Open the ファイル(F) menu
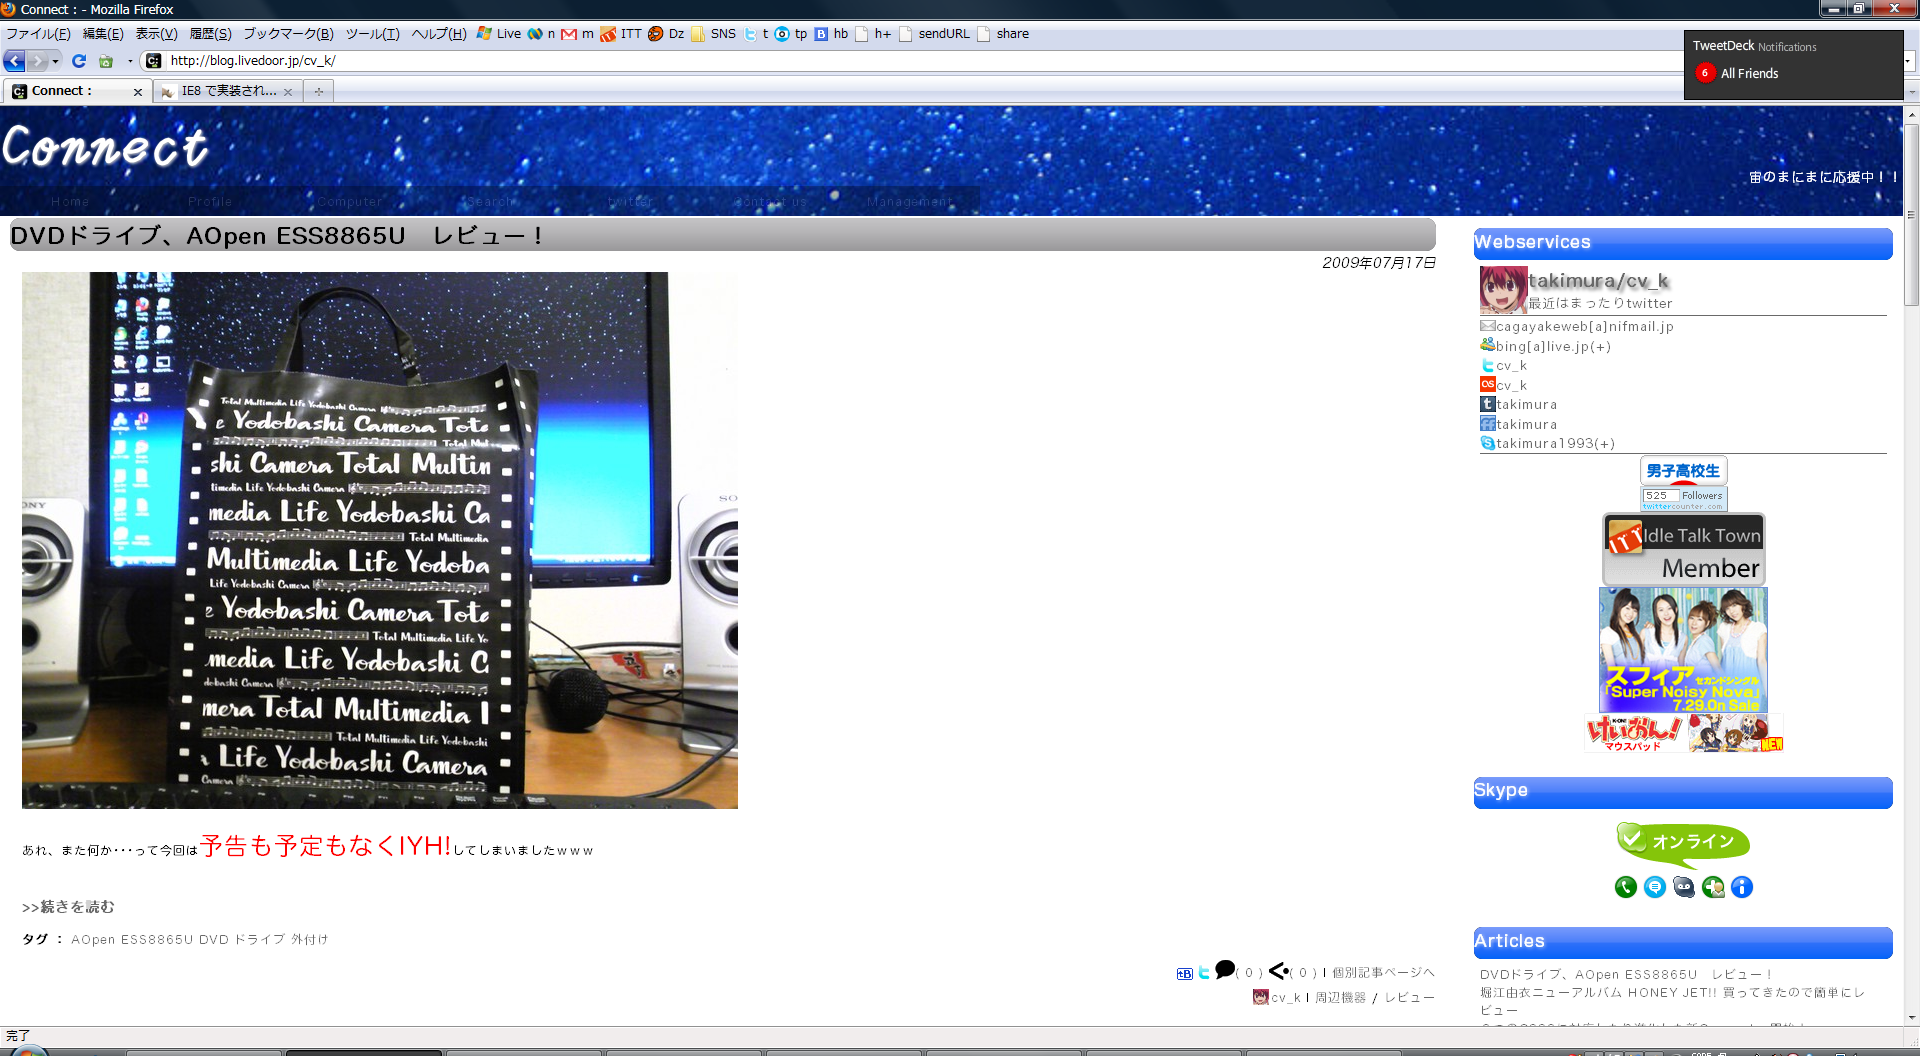 point(38,33)
